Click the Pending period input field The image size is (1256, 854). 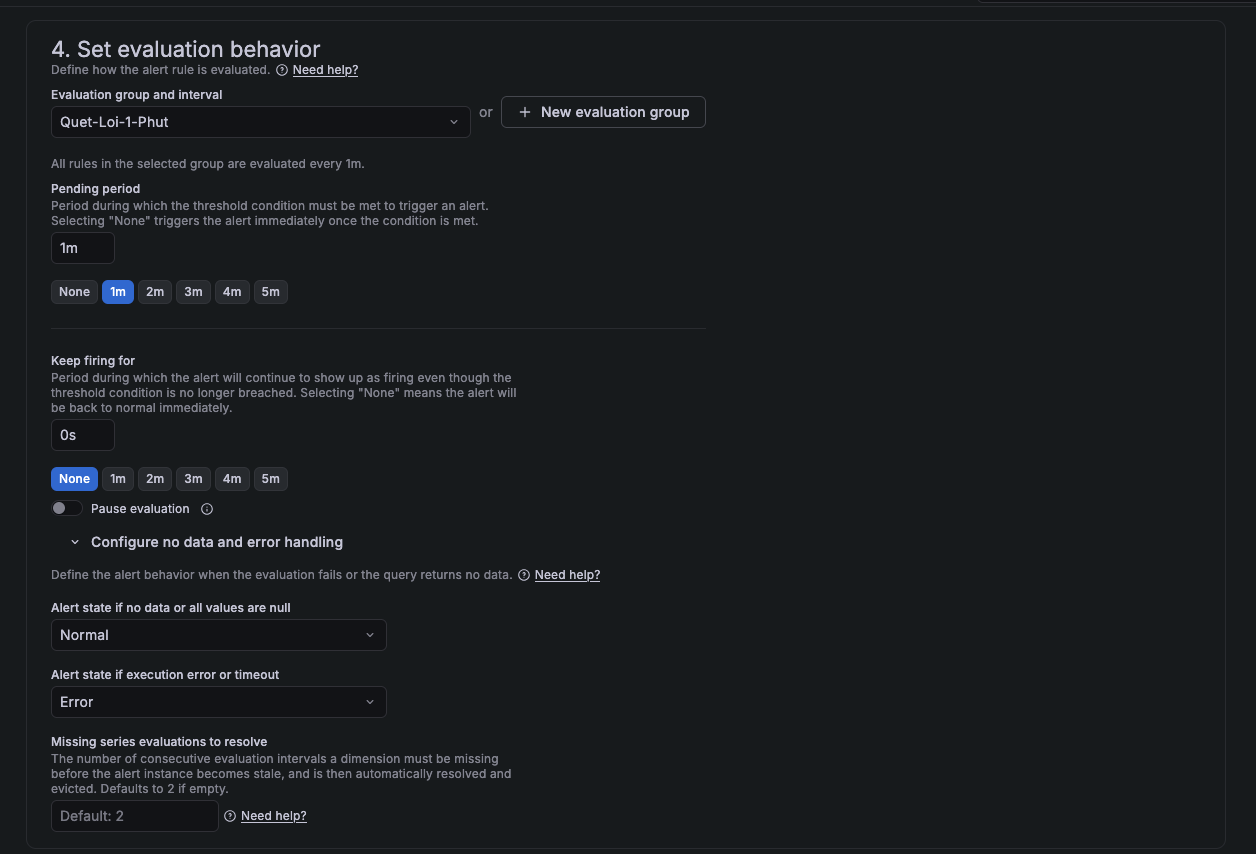[x=83, y=248]
